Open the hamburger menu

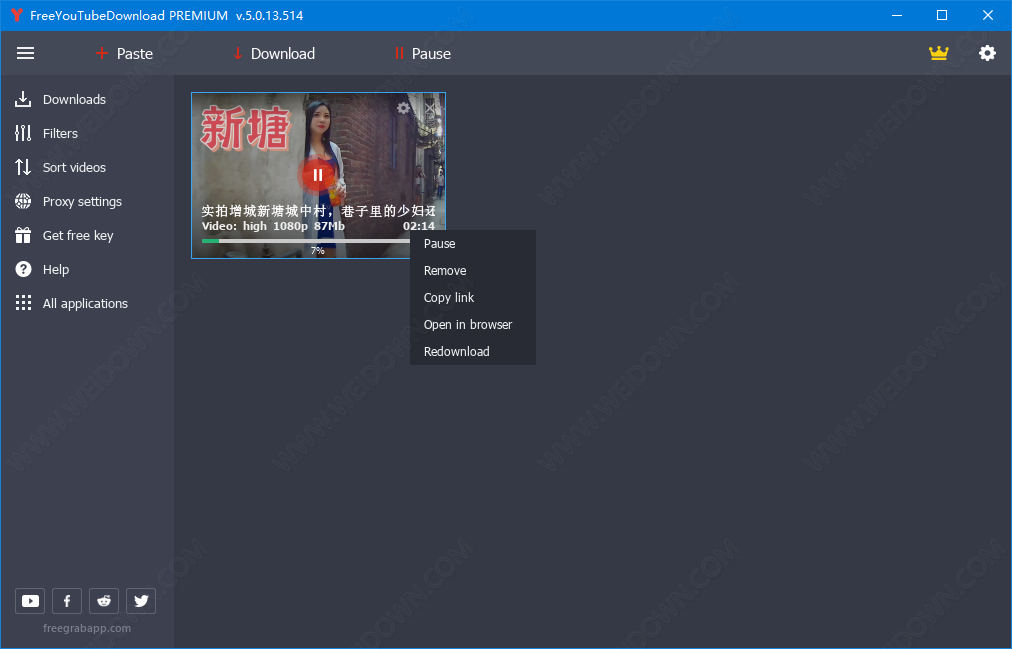coord(25,54)
